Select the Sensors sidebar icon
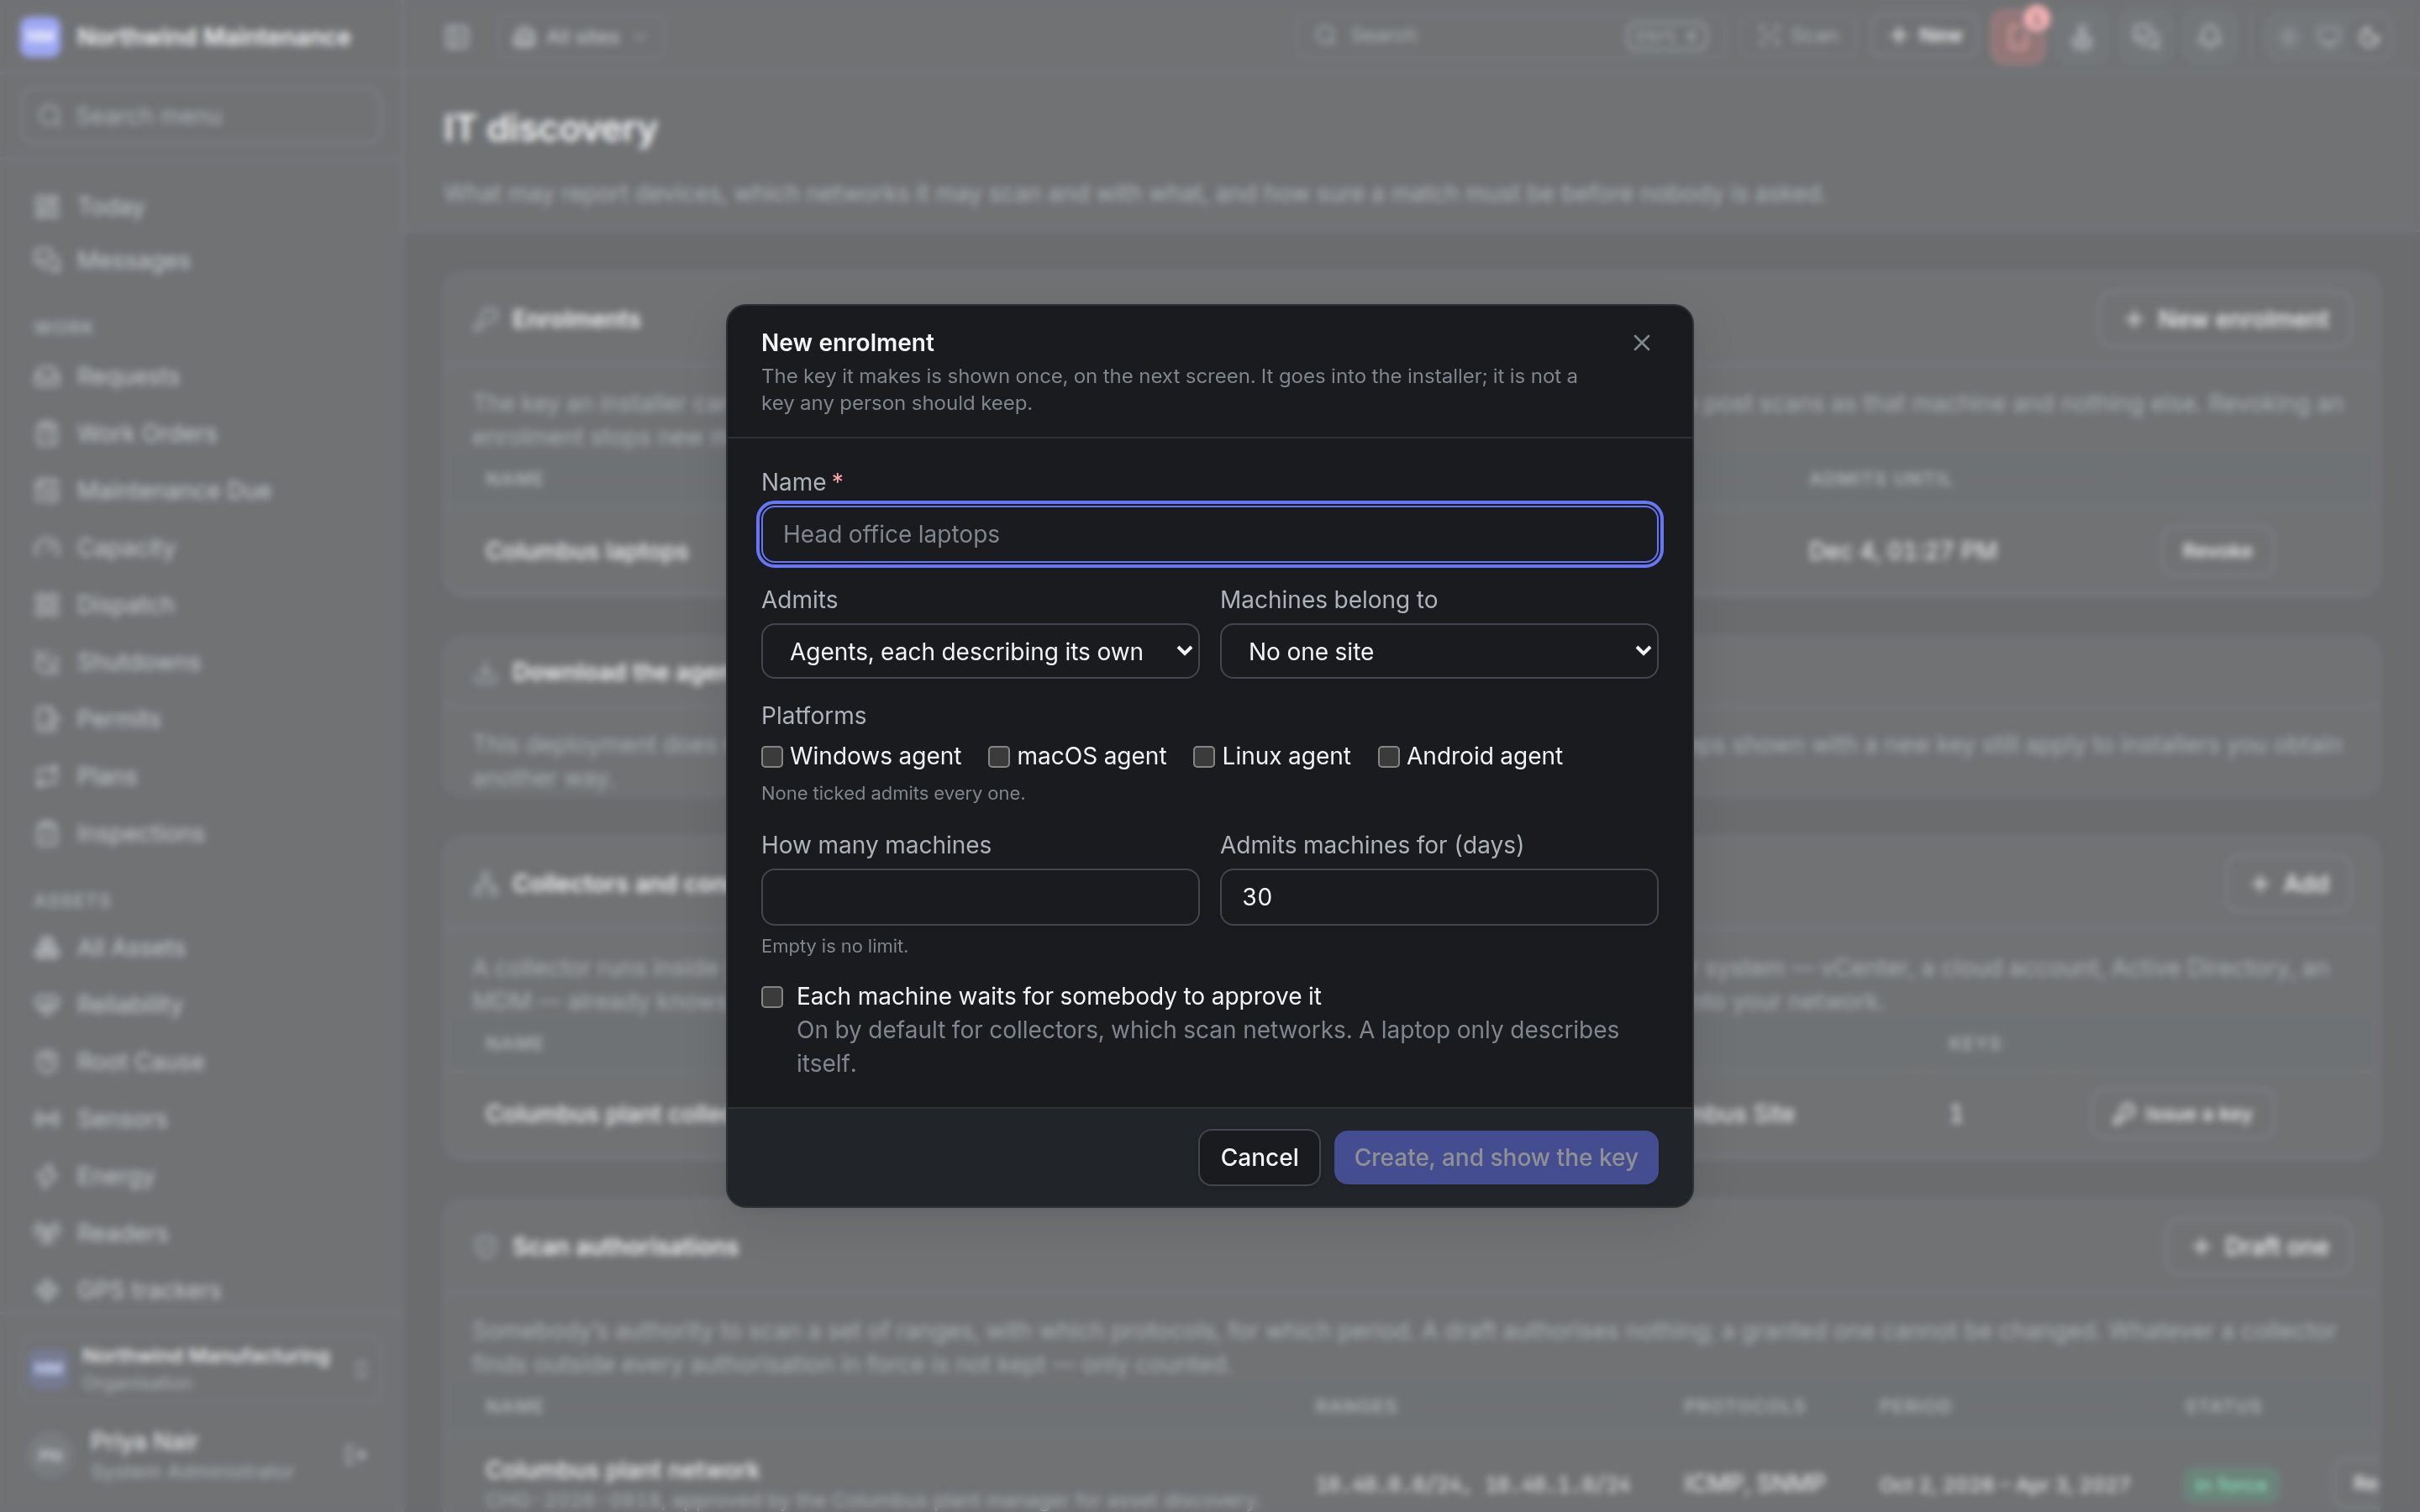 point(46,1119)
